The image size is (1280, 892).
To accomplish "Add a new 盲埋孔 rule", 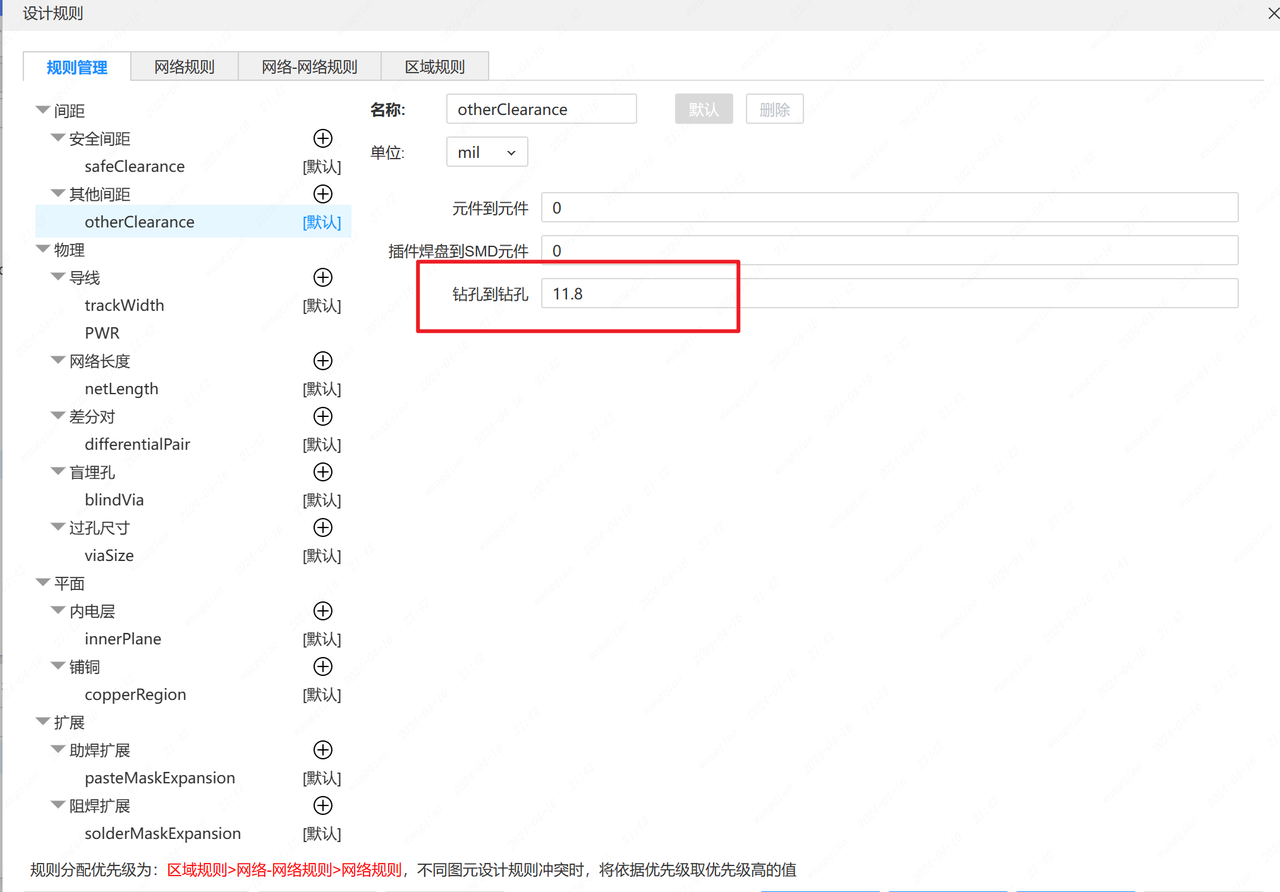I will point(323,472).
